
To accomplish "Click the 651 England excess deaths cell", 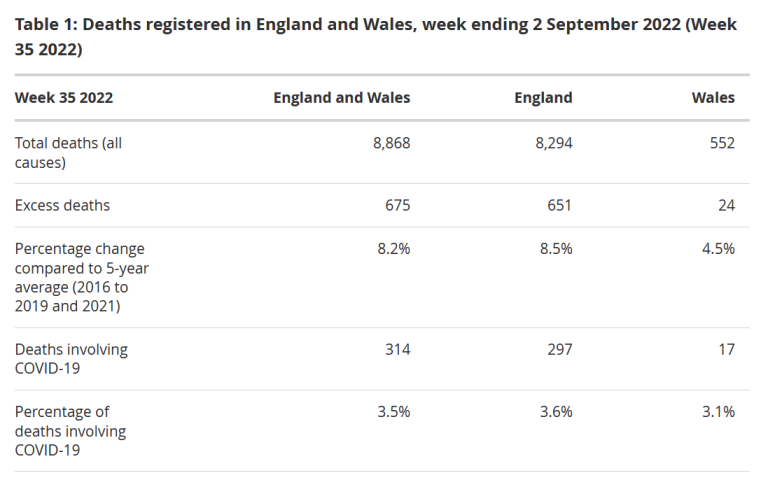I will [x=560, y=205].
